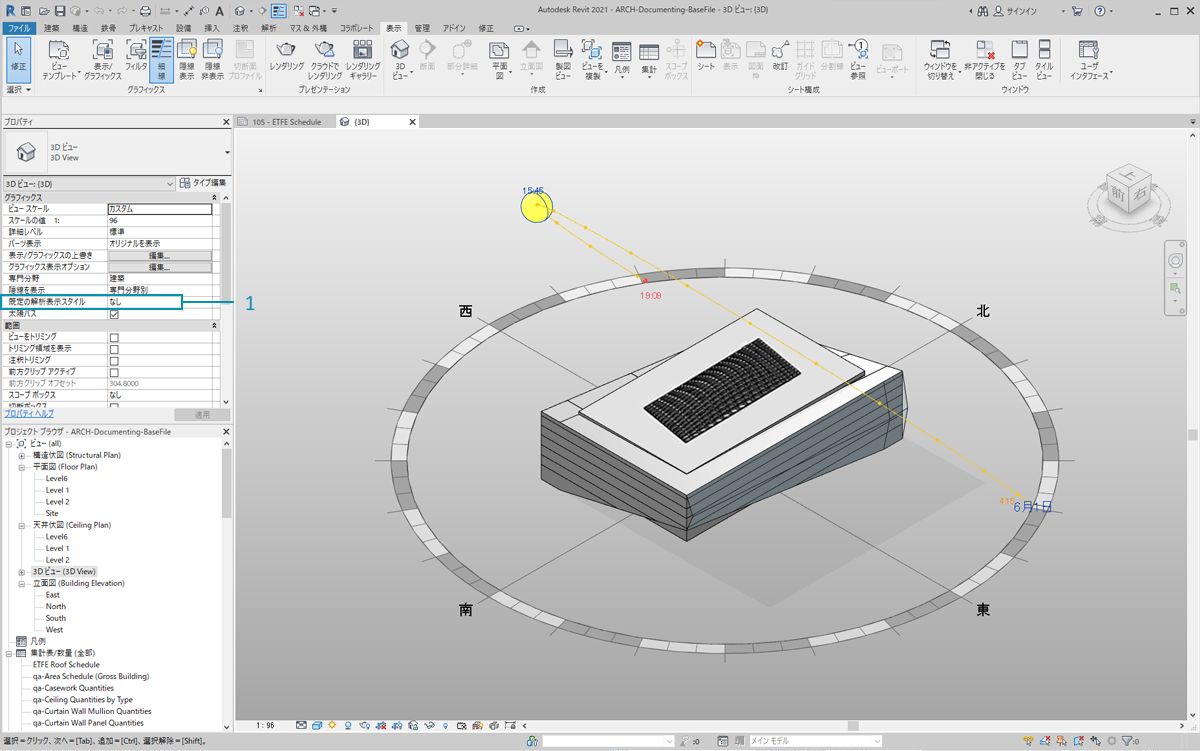Click the タブビュー (Tab Views) icon
Viewport: 1200px width, 751px height.
pyautogui.click(x=1019, y=59)
